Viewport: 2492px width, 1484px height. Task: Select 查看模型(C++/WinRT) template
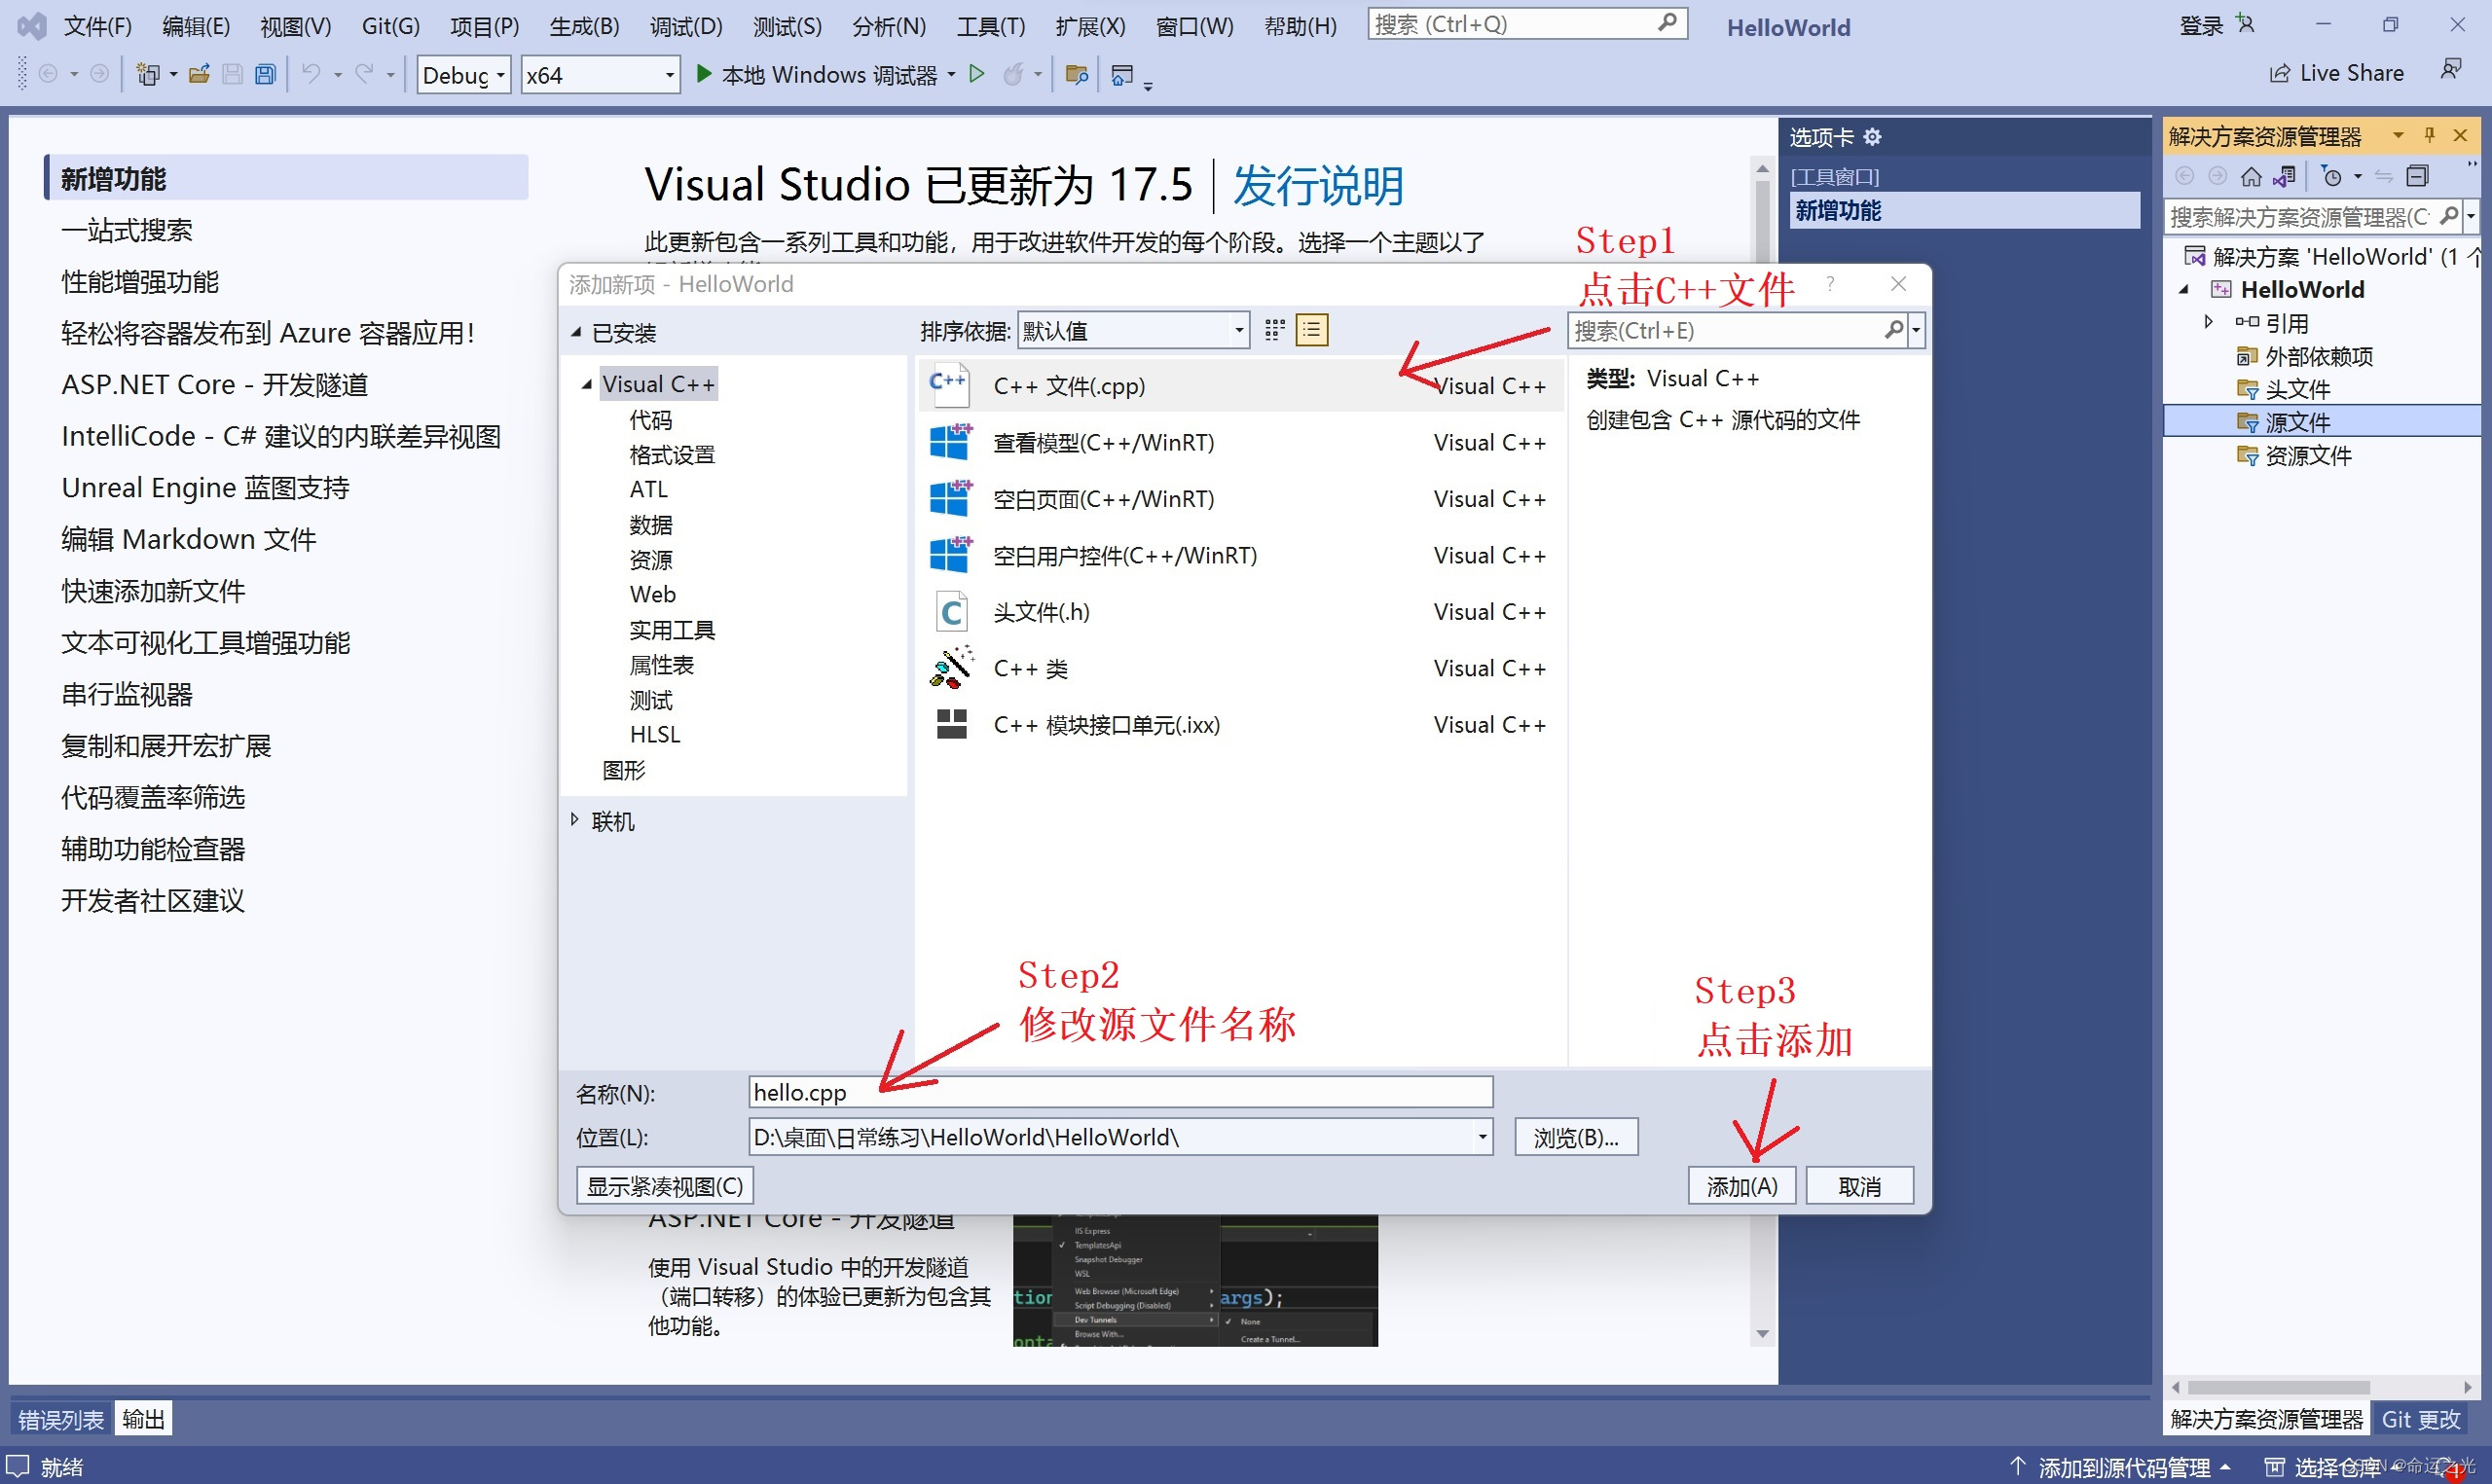1240,443
